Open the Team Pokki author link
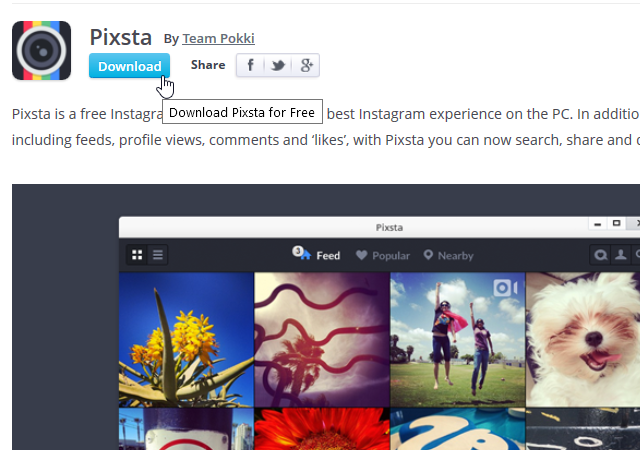This screenshot has width=640, height=450. (218, 38)
